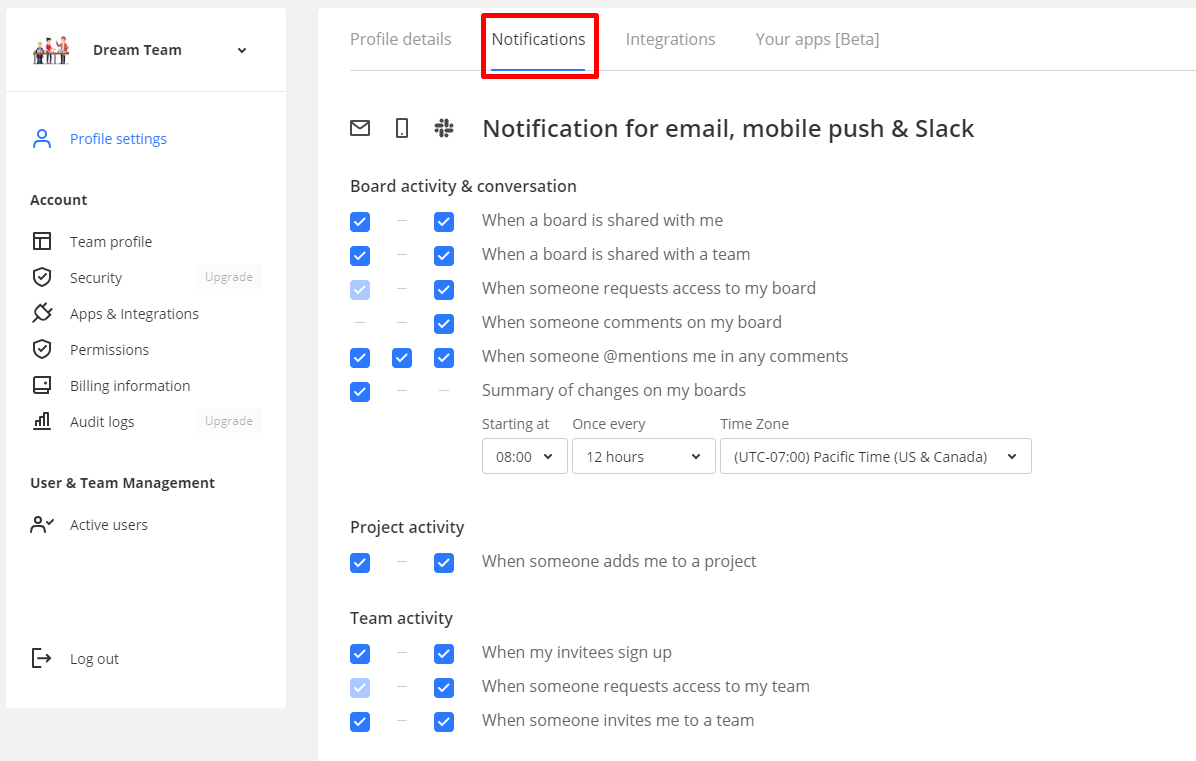This screenshot has height=761, width=1196.
Task: Toggle mobile push for @mentions in comments
Action: point(402,357)
